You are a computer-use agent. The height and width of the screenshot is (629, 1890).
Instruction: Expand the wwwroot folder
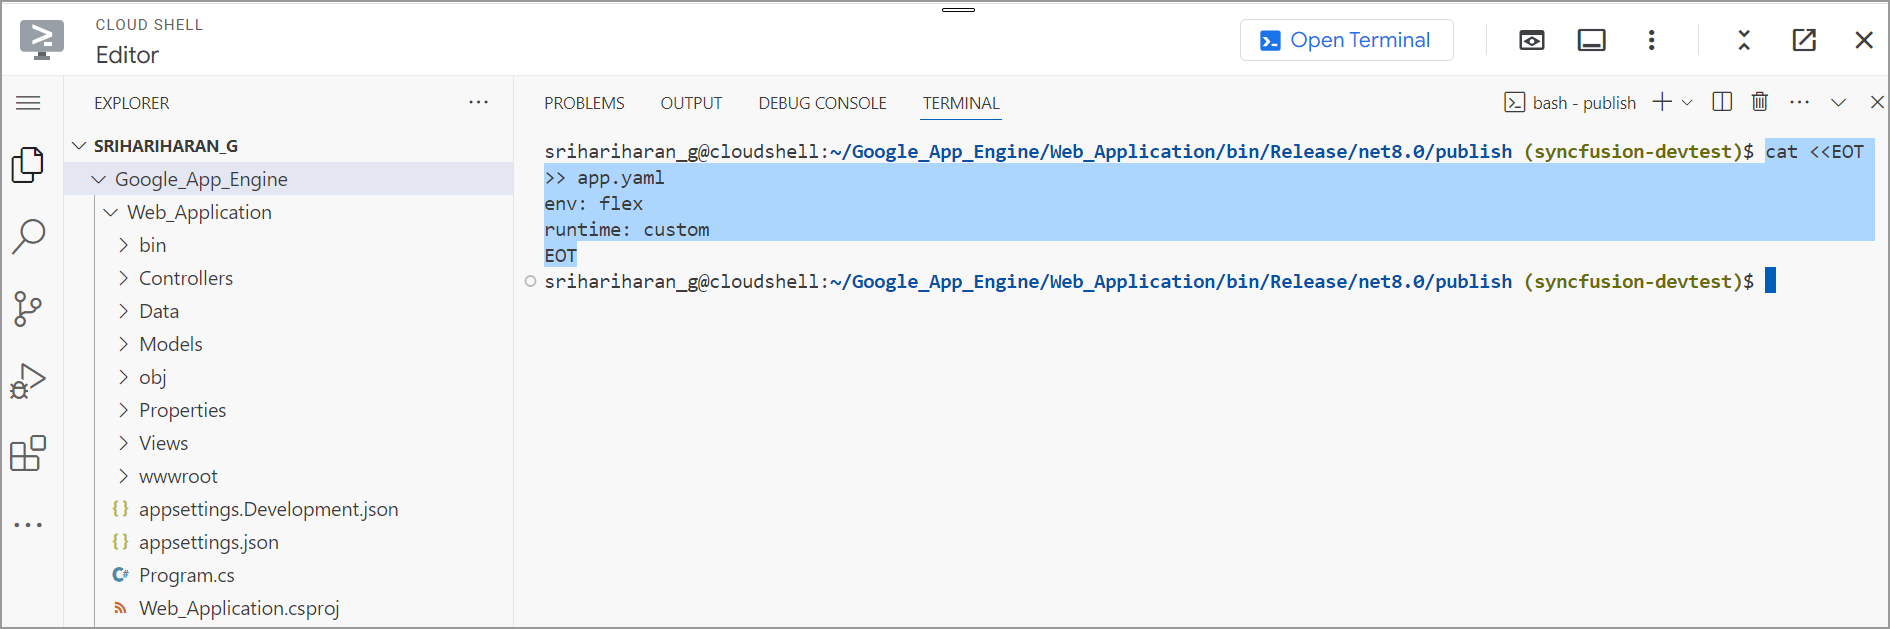point(123,476)
